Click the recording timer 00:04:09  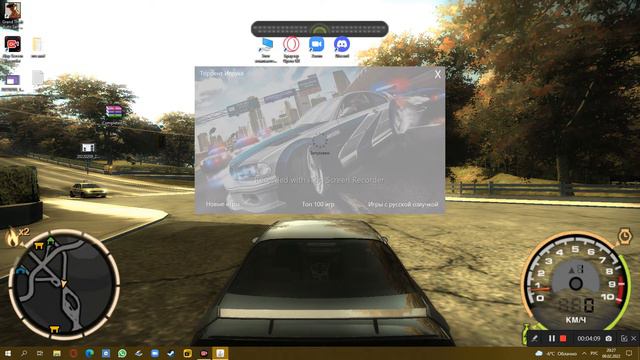[x=589, y=338]
